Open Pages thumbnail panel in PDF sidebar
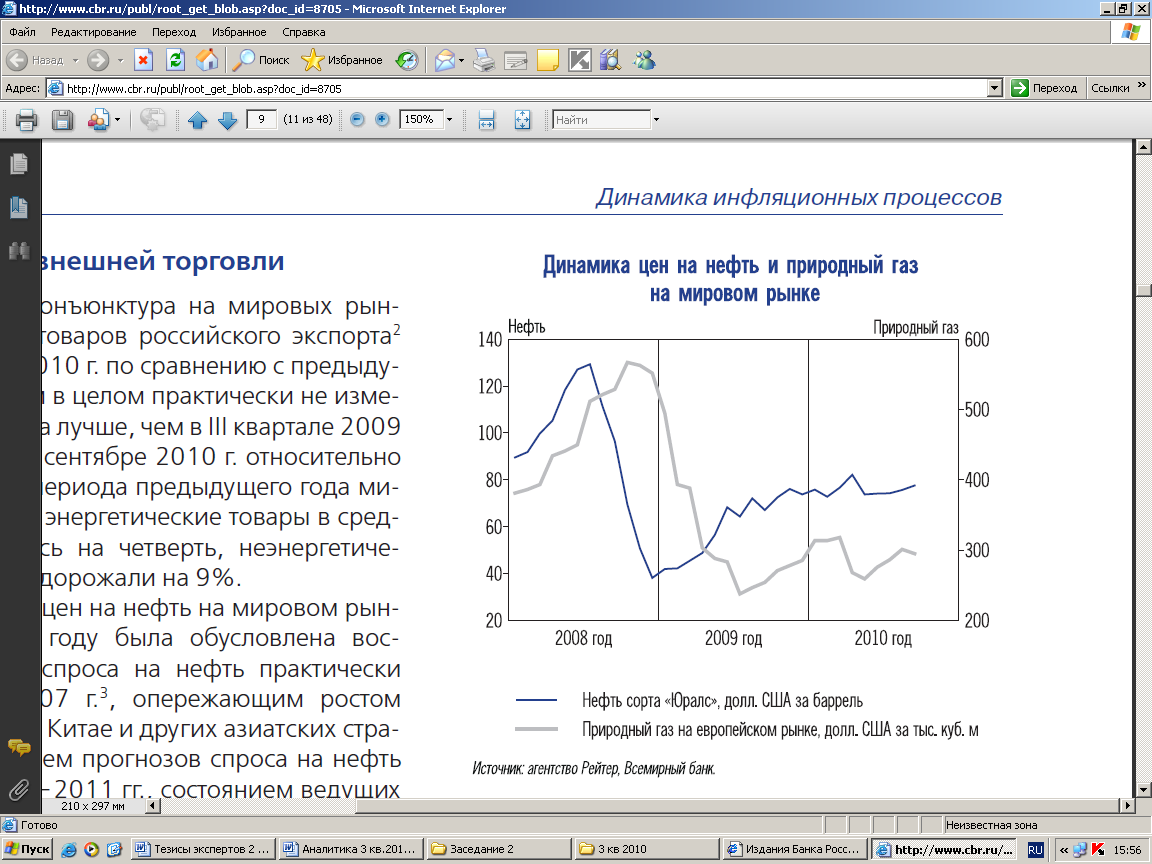 [19, 164]
